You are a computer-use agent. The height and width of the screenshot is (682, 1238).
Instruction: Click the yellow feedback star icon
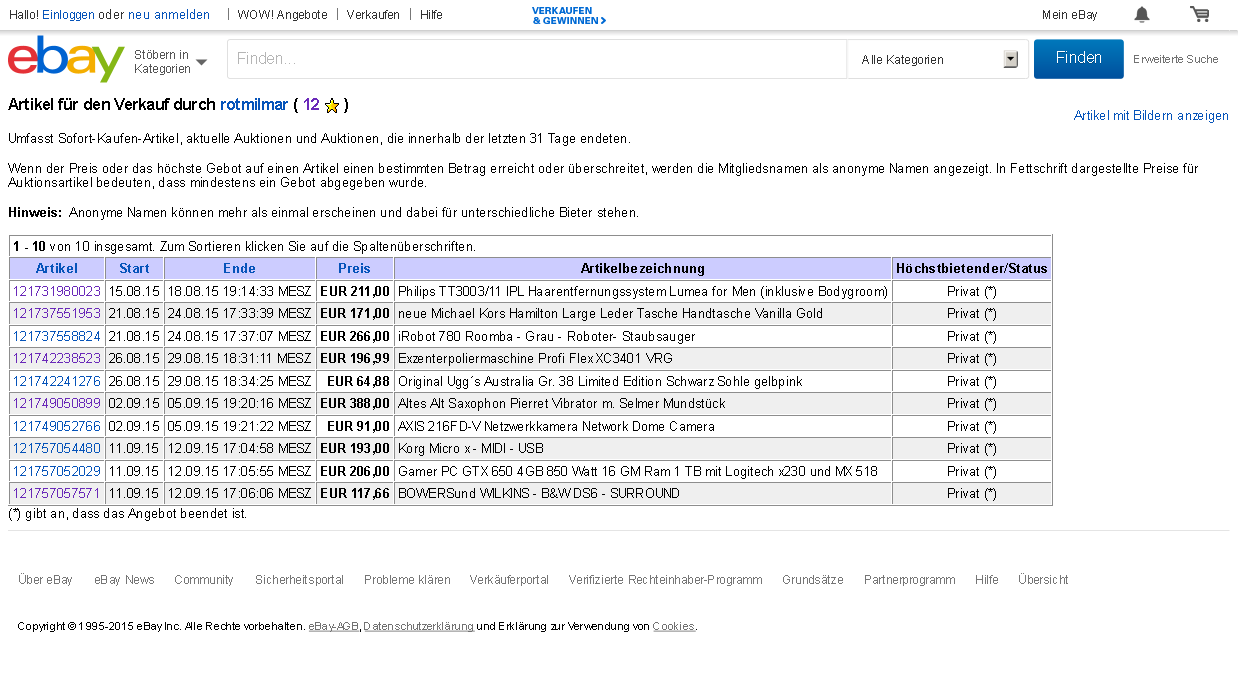click(332, 105)
